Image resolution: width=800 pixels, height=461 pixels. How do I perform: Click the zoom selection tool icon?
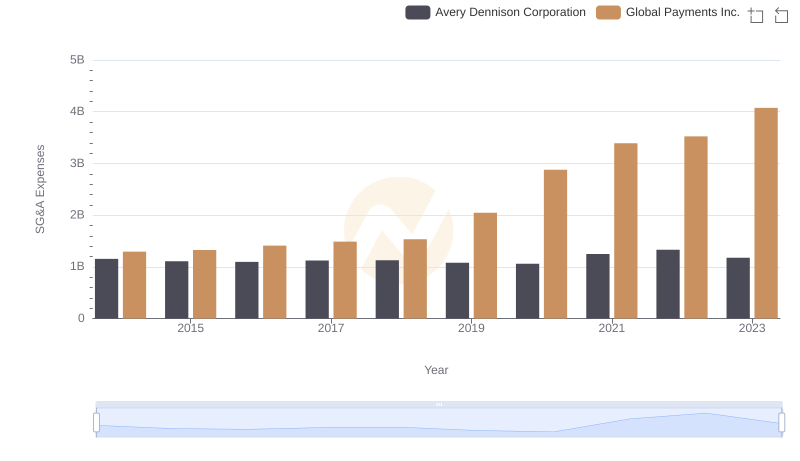coord(756,15)
